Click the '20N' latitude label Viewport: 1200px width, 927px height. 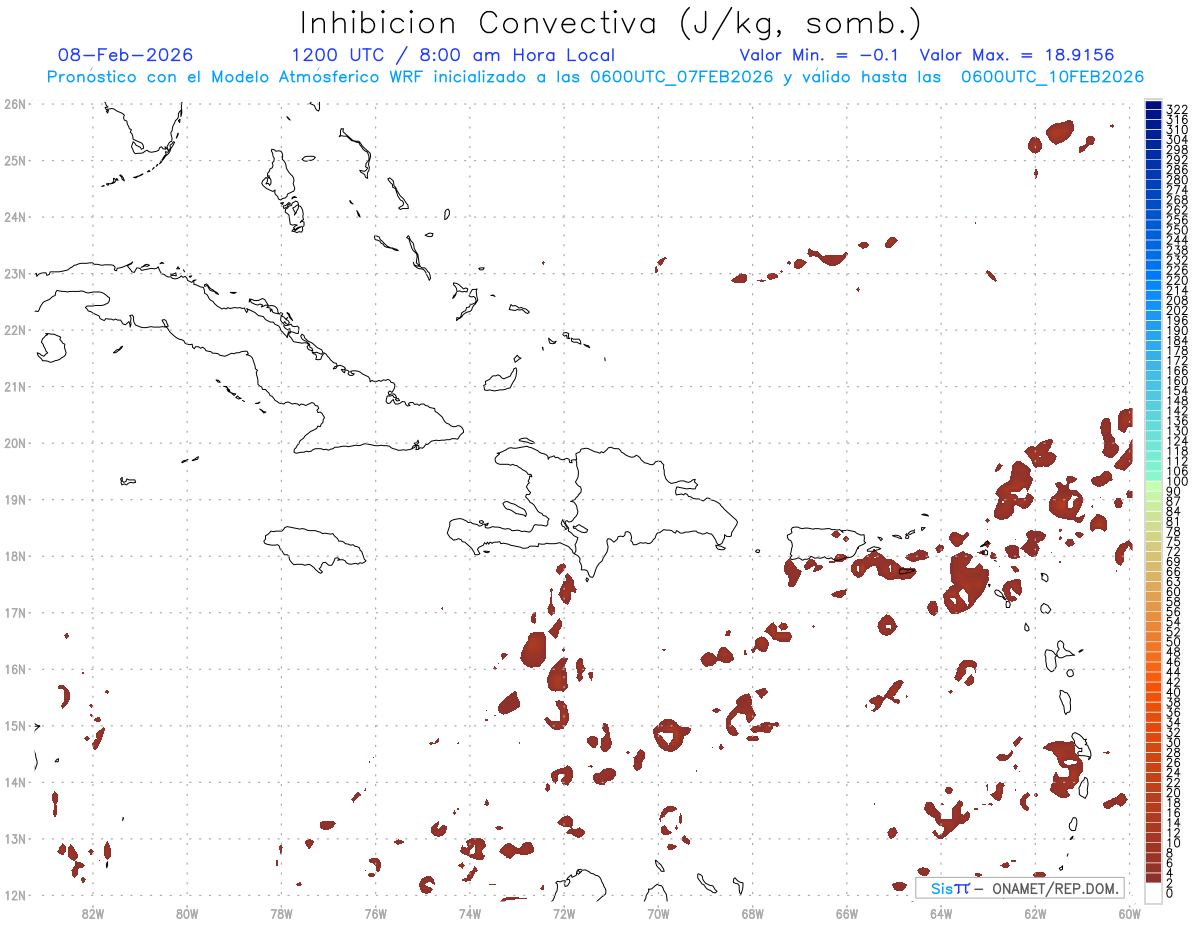point(14,443)
